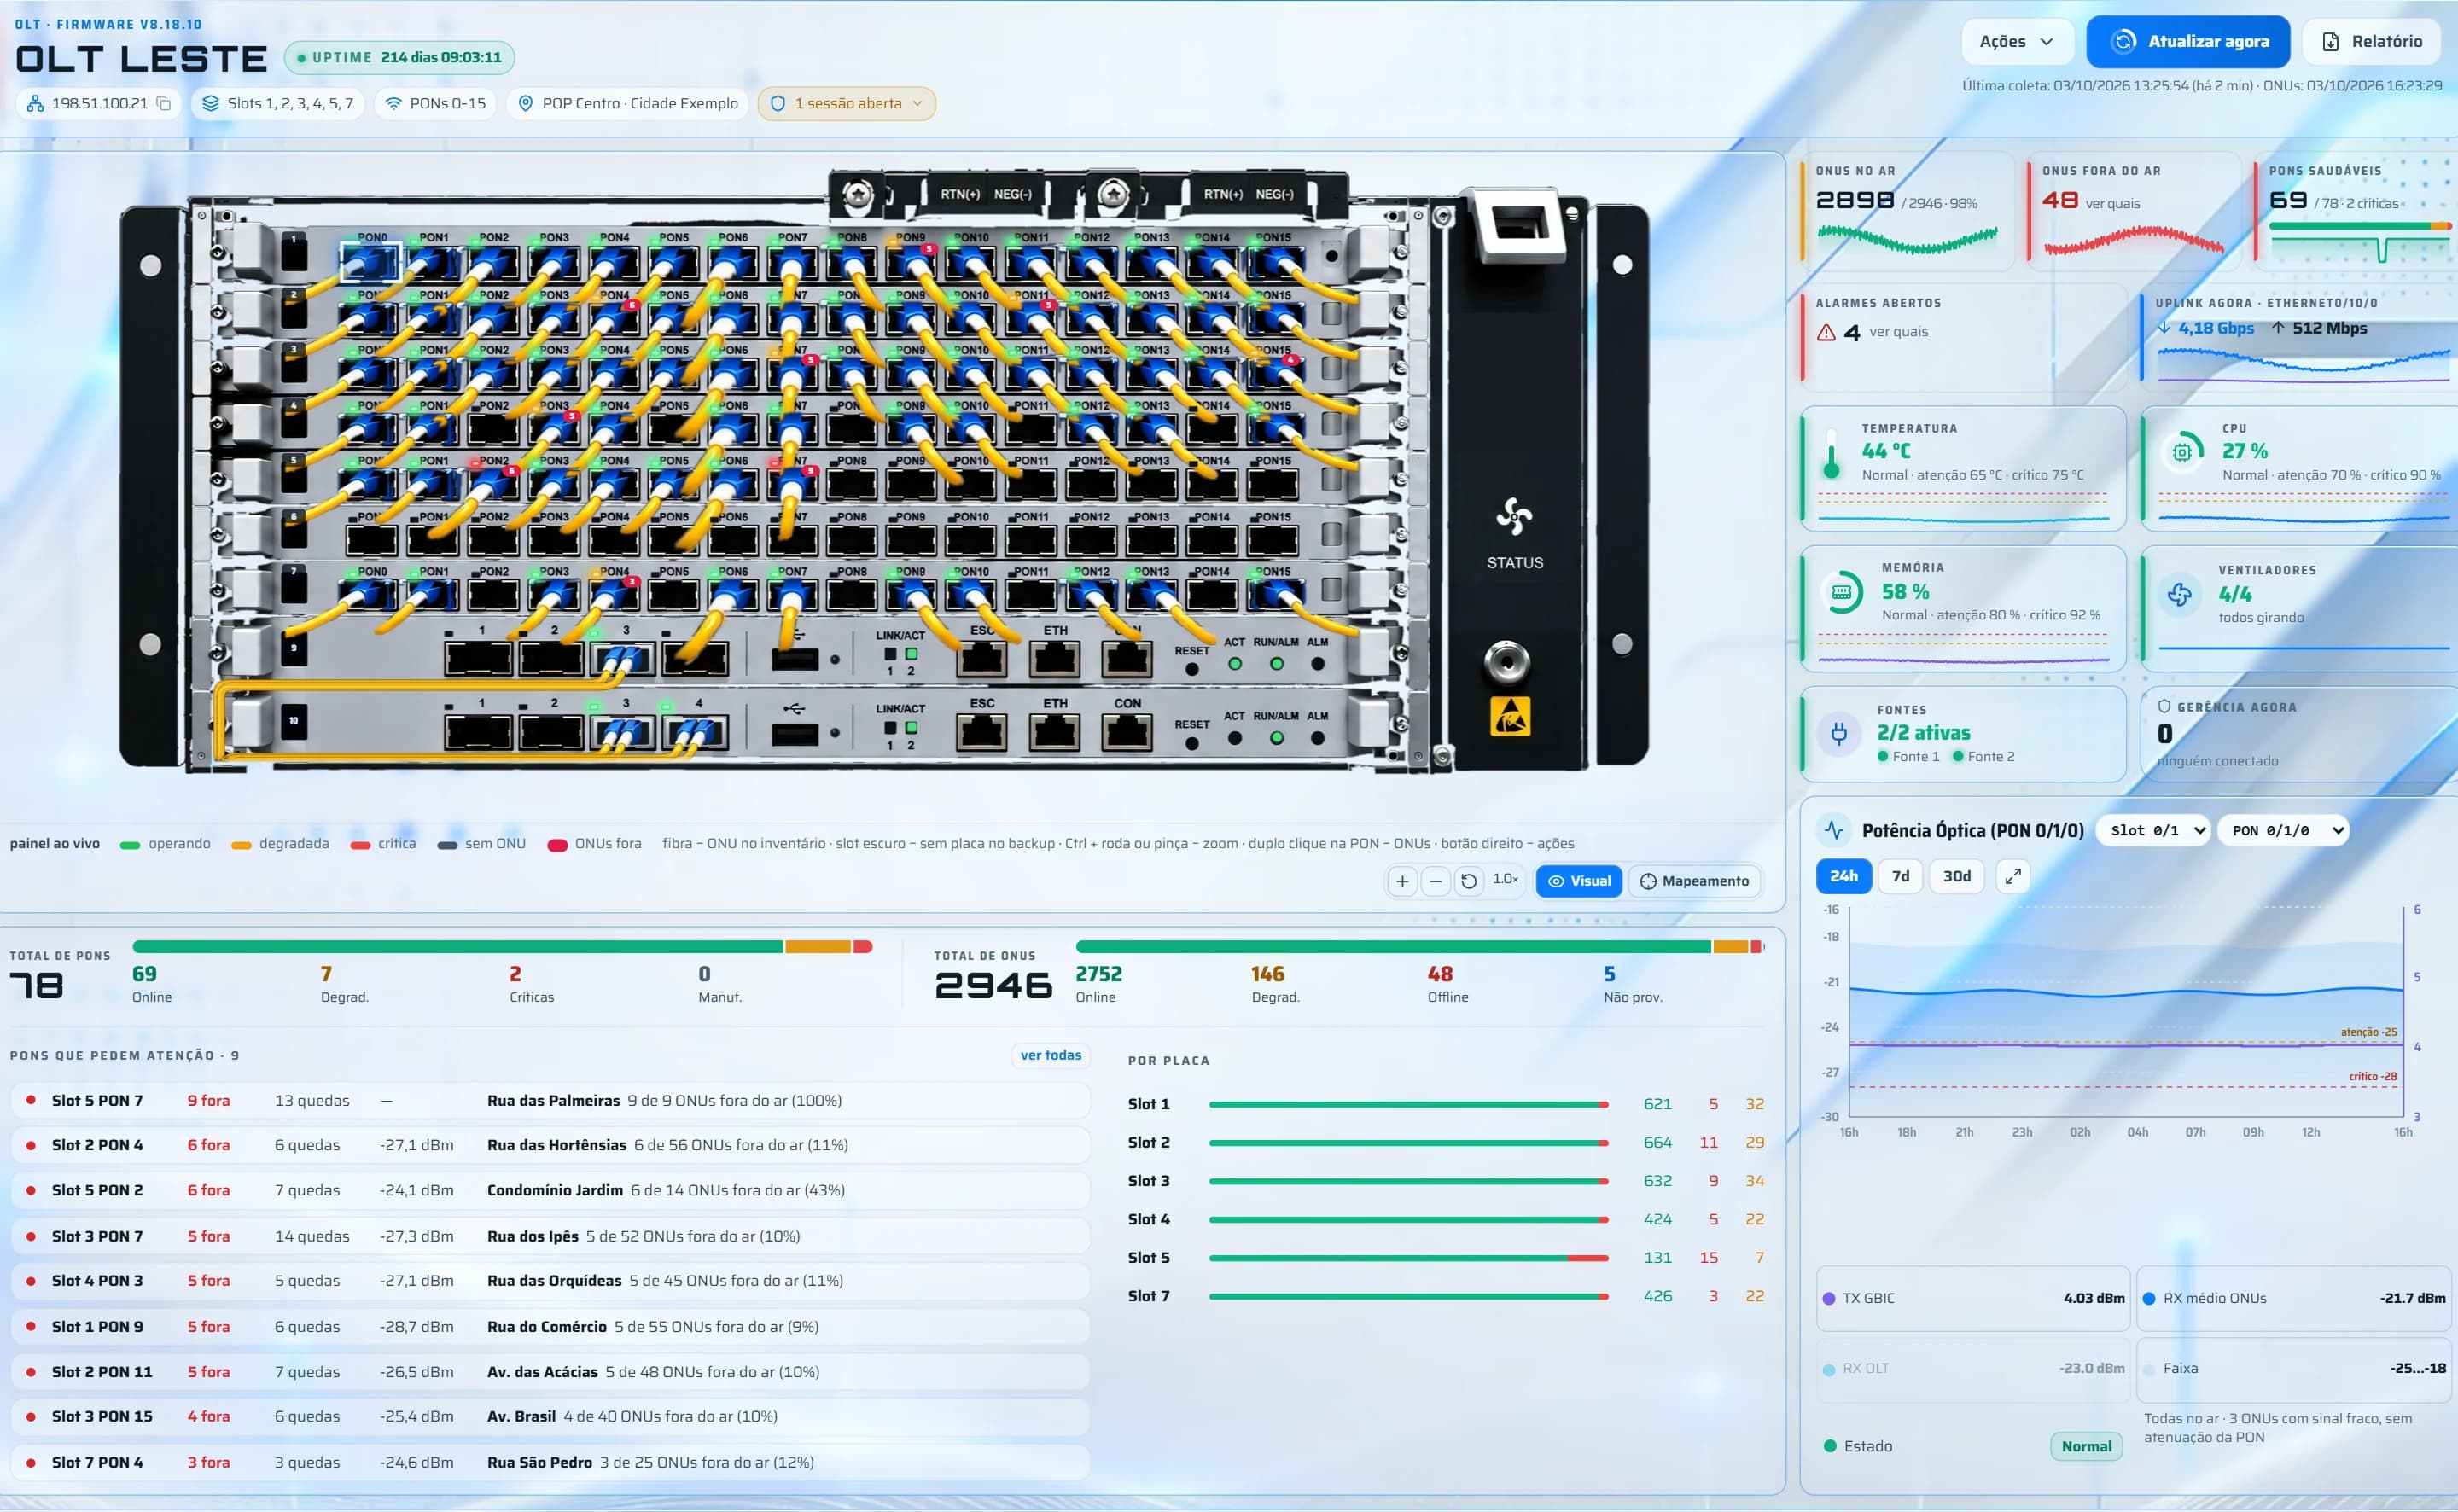This screenshot has height=1512, width=2458.
Task: Click ver quais under ONUs fora do ar
Action: pos(2113,203)
